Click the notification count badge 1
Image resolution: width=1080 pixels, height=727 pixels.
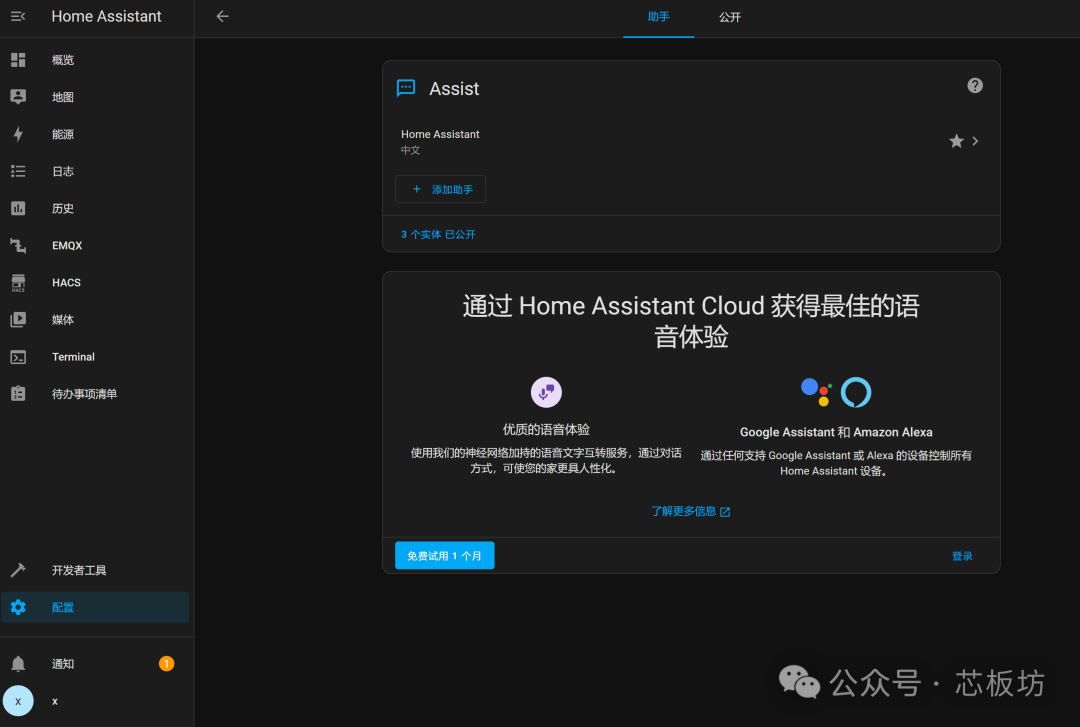click(166, 664)
